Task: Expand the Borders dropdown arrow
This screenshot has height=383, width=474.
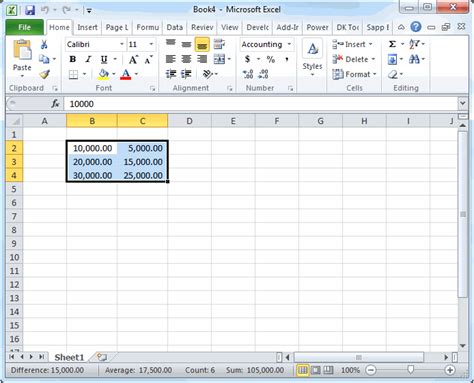Action: (x=84, y=74)
